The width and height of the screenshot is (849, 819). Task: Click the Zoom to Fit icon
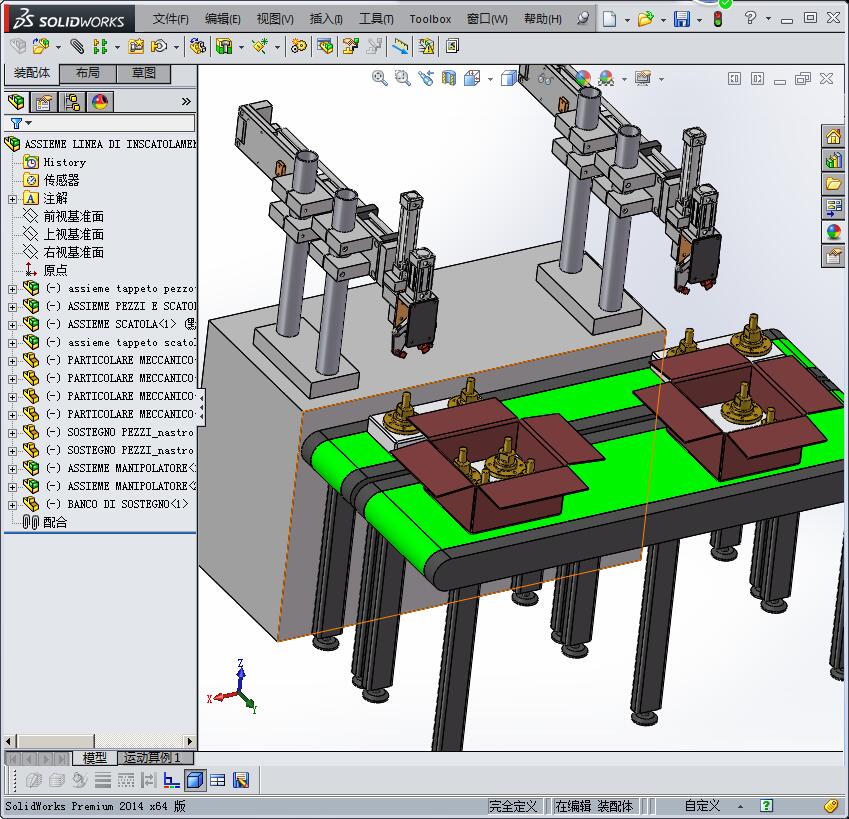coord(380,78)
